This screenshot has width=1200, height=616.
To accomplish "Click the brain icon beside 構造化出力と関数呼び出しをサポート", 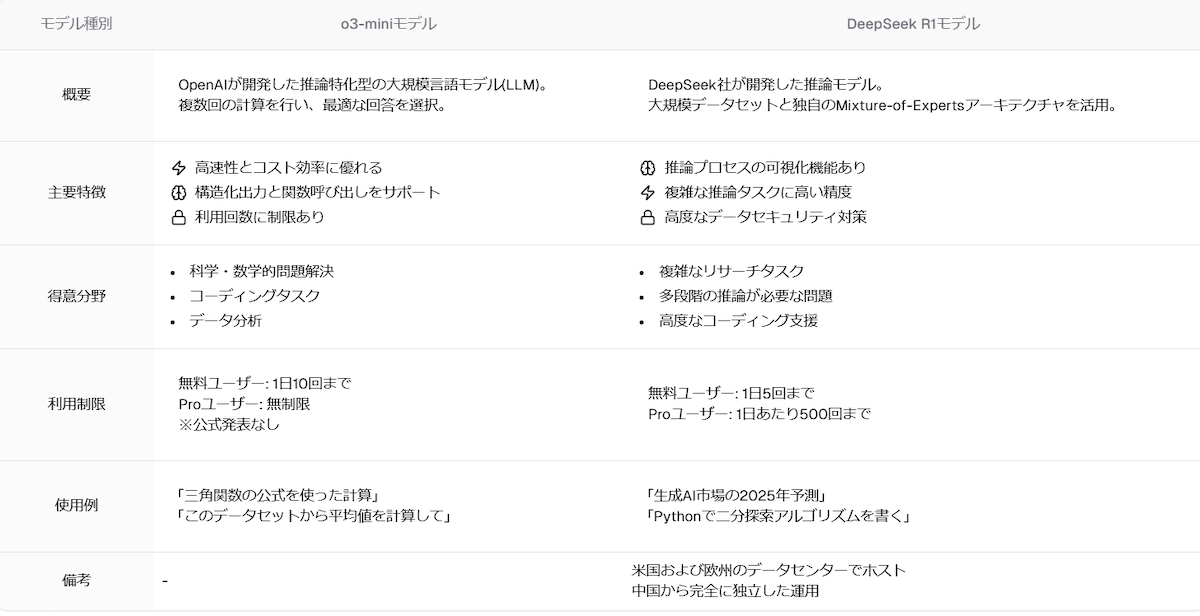I will (179, 192).
